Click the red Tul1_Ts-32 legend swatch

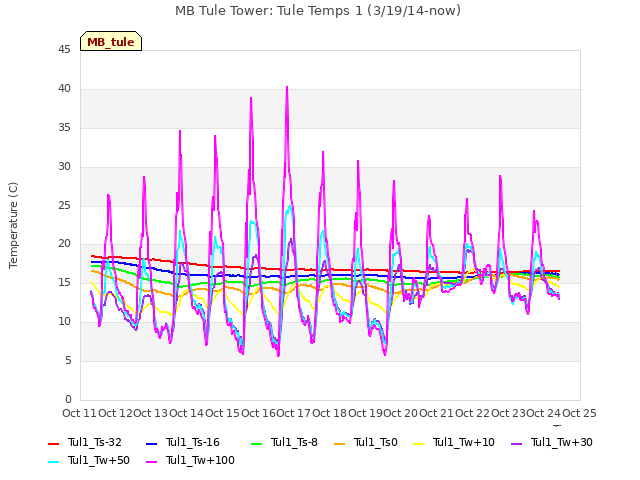tap(53, 444)
